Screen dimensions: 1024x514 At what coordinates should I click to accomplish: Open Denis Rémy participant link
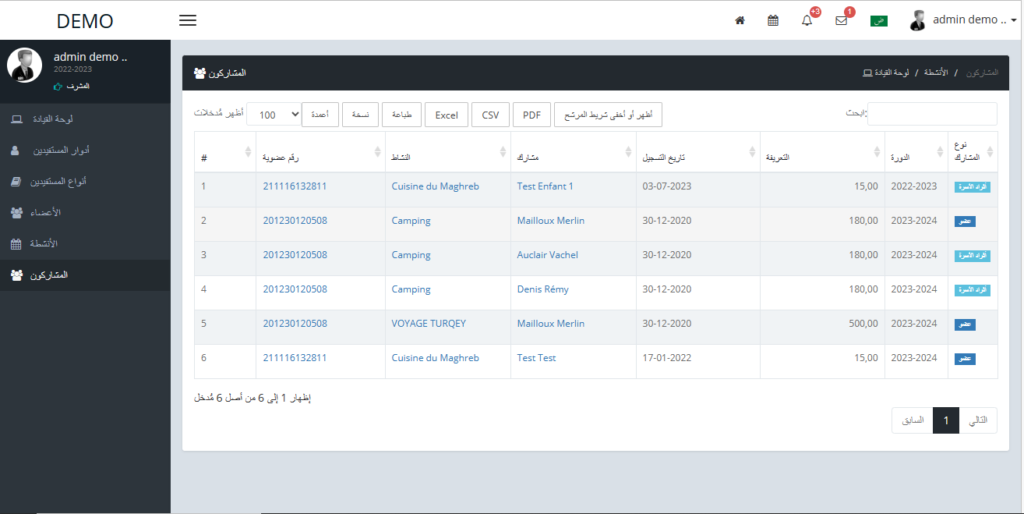543,289
